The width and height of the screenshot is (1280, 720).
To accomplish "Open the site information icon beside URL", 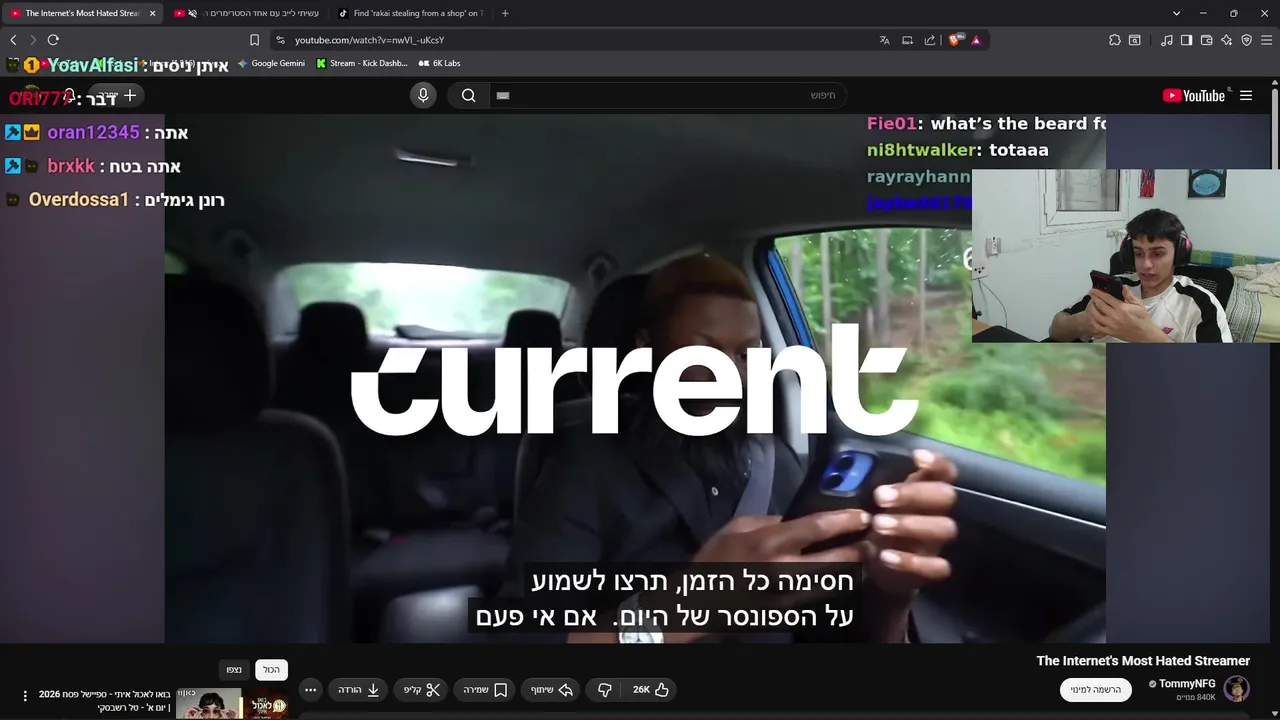I will (x=280, y=40).
